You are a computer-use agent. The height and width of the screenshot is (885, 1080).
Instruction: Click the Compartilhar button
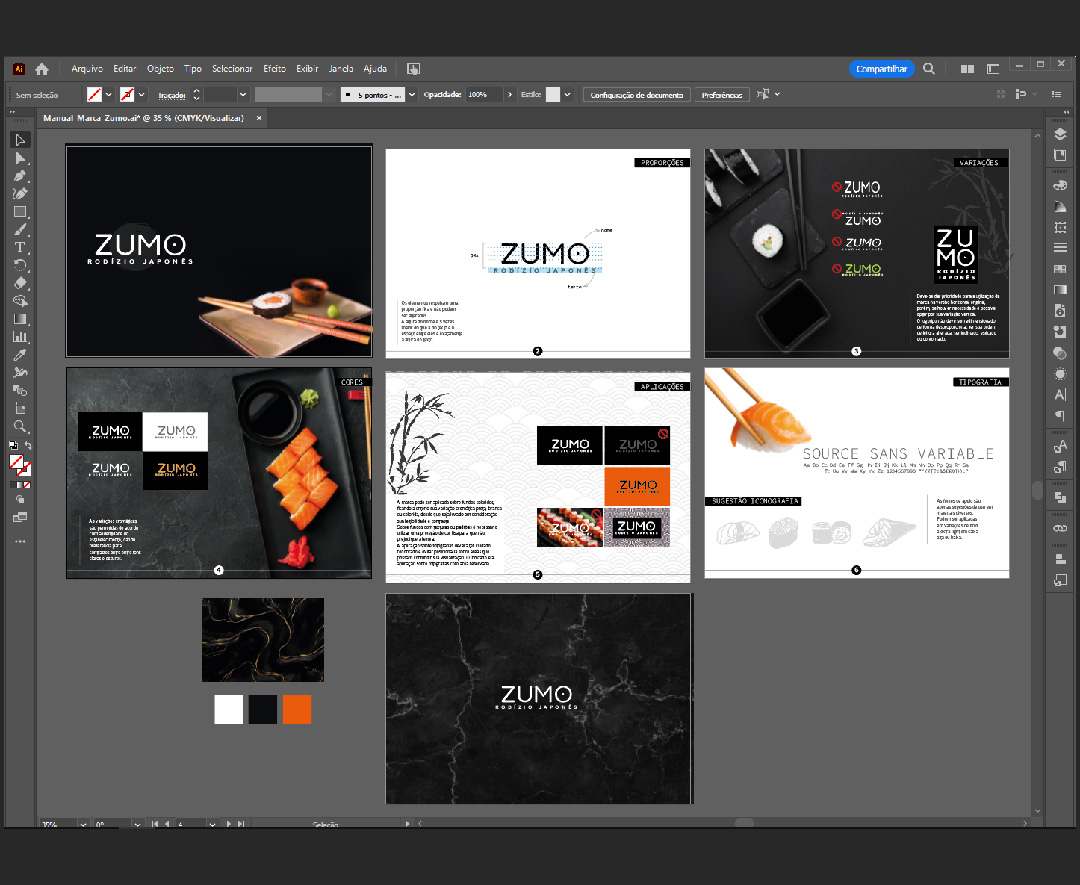click(x=881, y=69)
